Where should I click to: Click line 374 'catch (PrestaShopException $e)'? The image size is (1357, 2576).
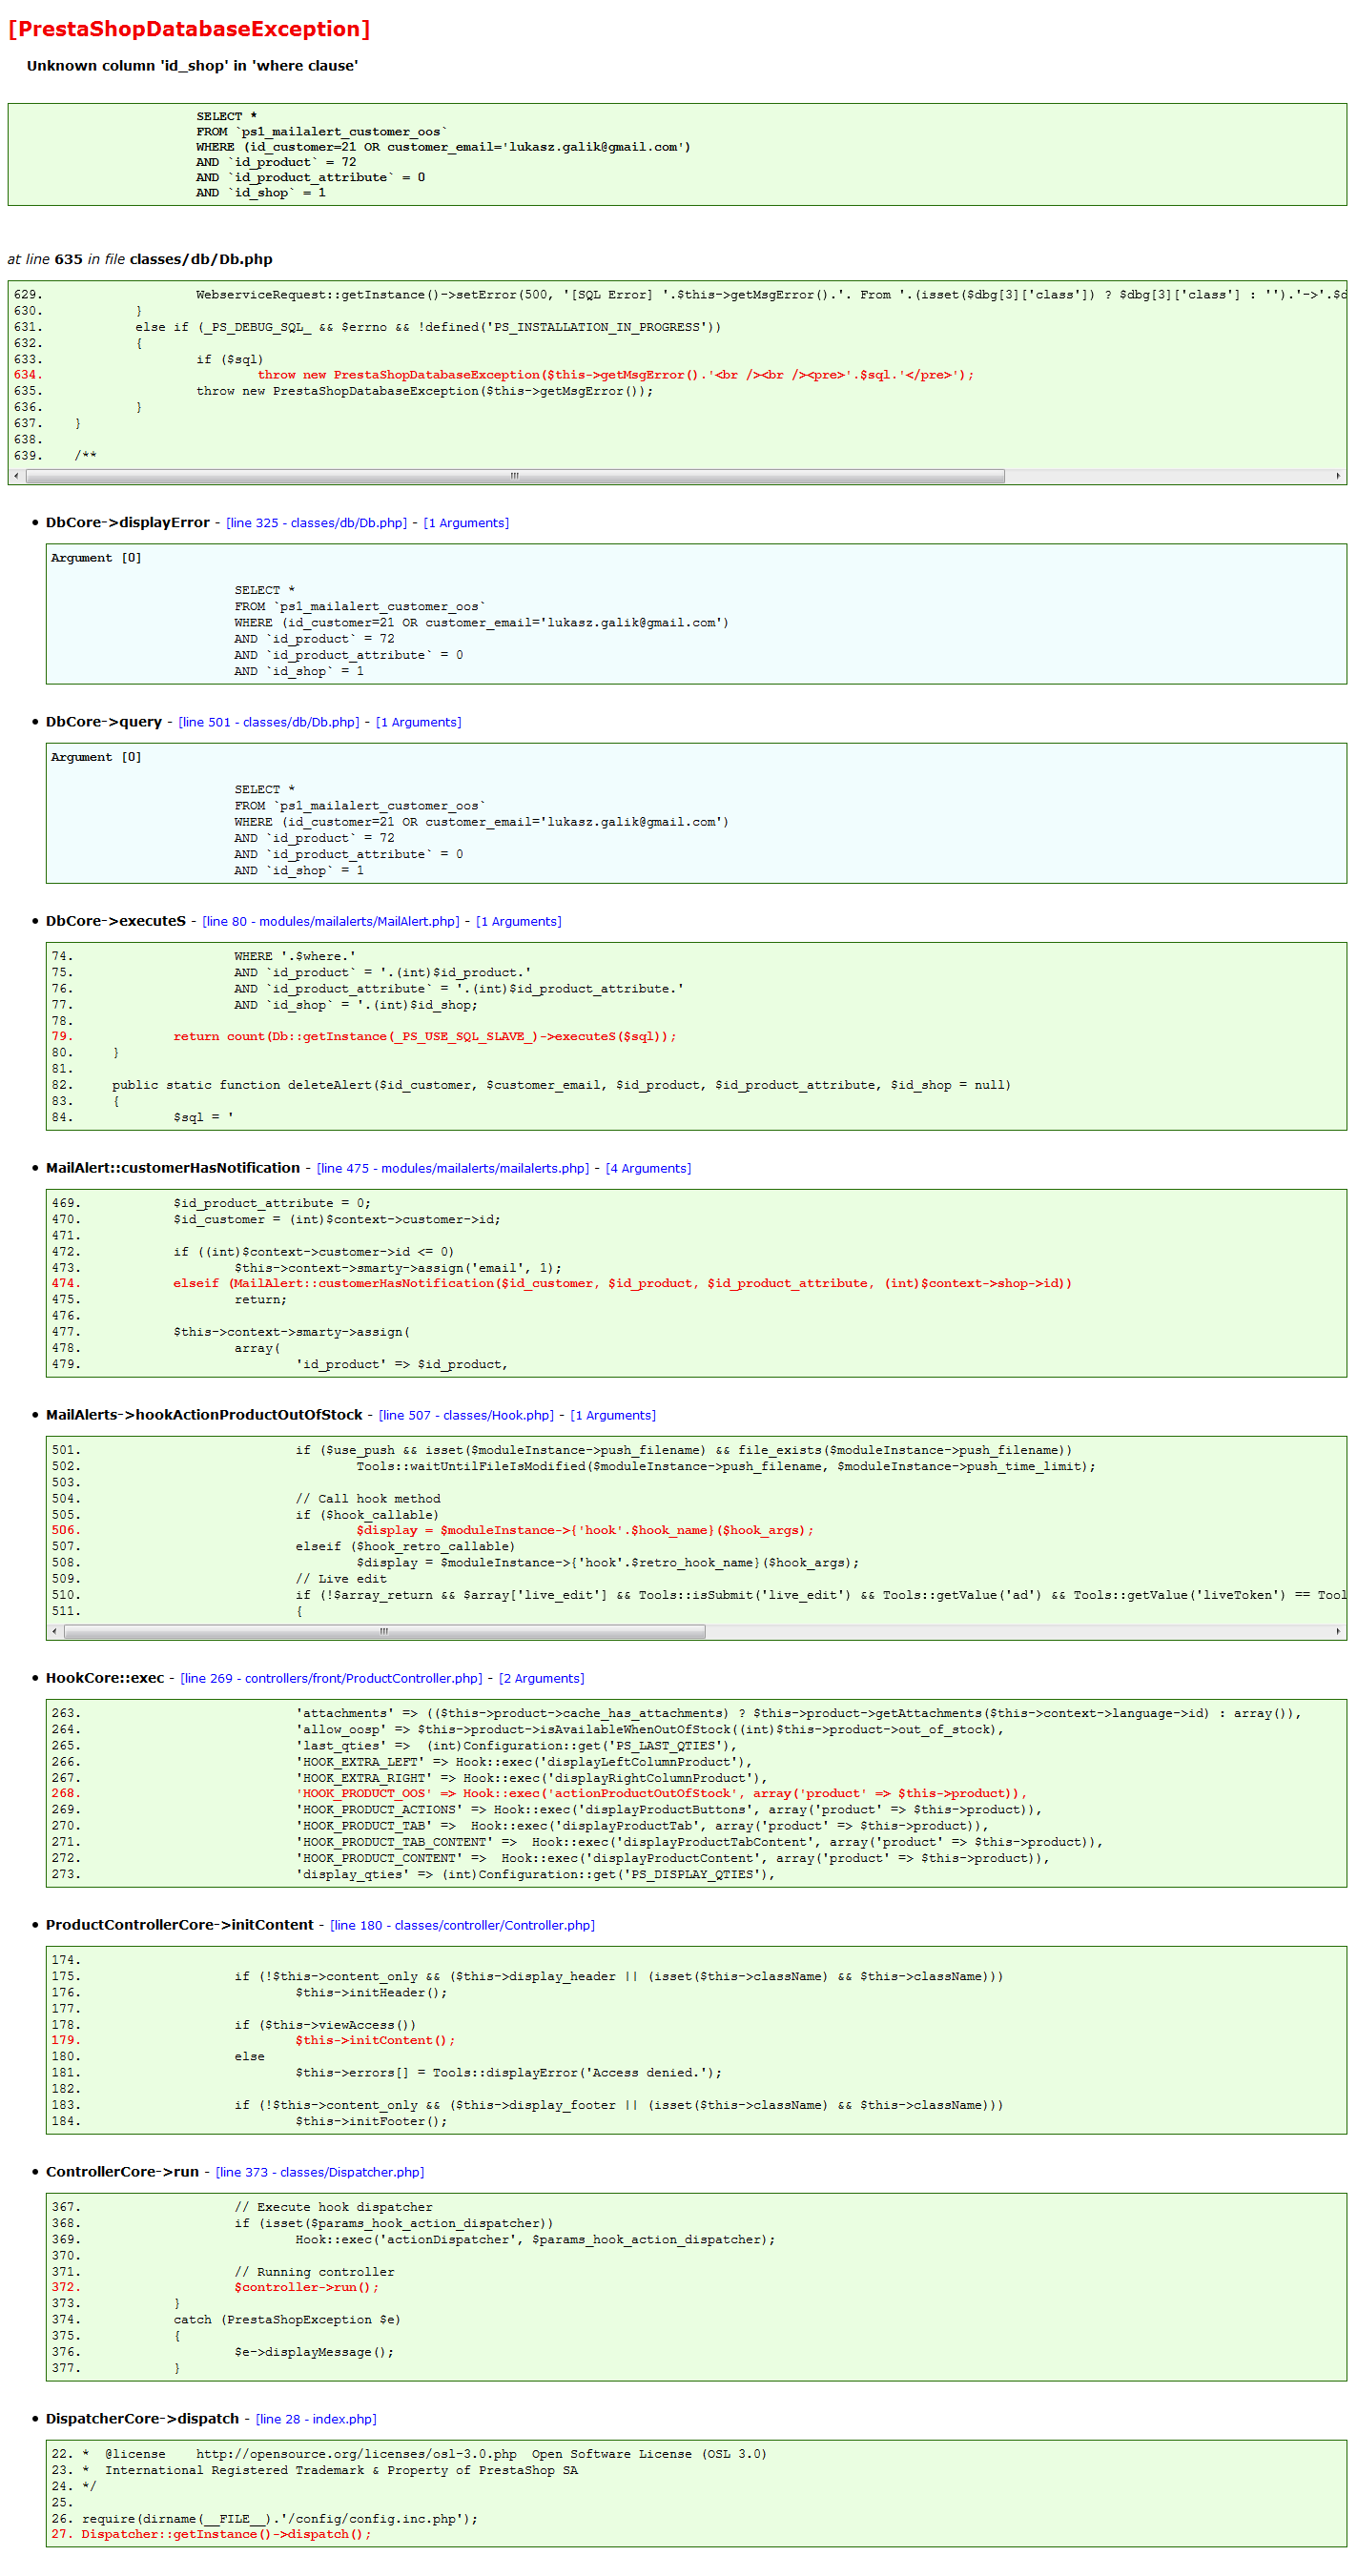[x=287, y=2320]
